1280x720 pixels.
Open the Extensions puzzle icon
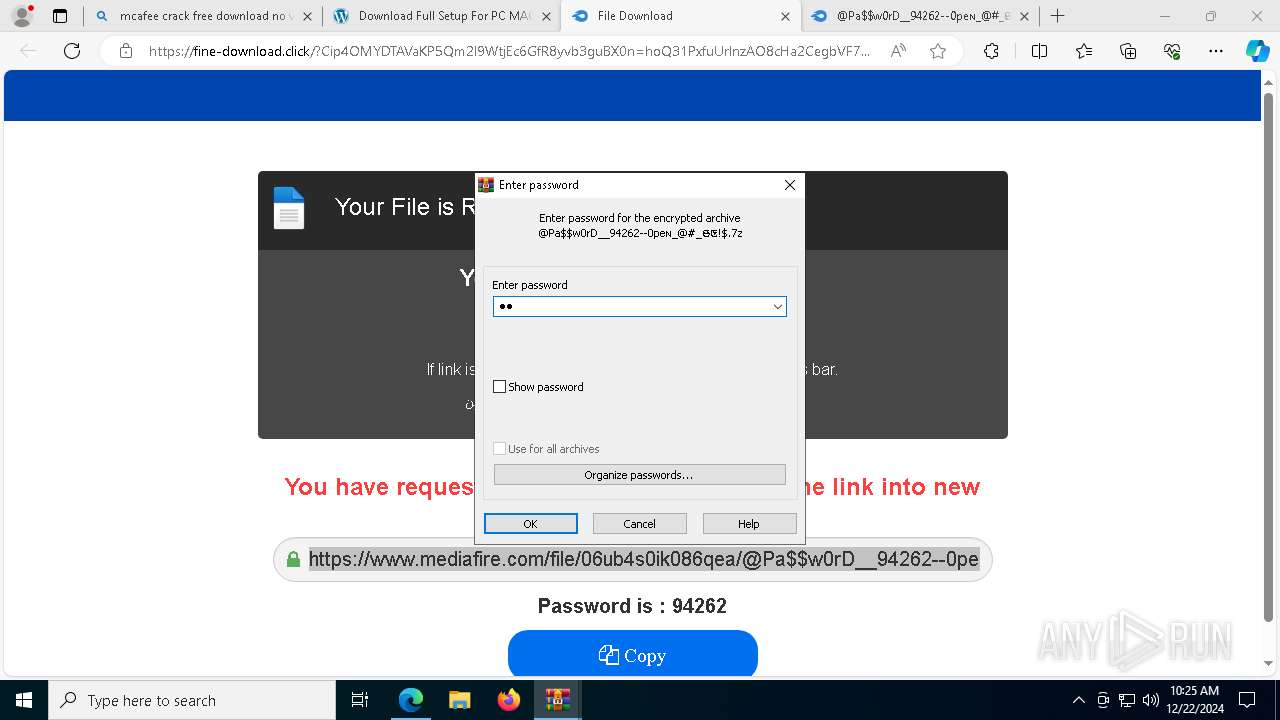[x=991, y=51]
